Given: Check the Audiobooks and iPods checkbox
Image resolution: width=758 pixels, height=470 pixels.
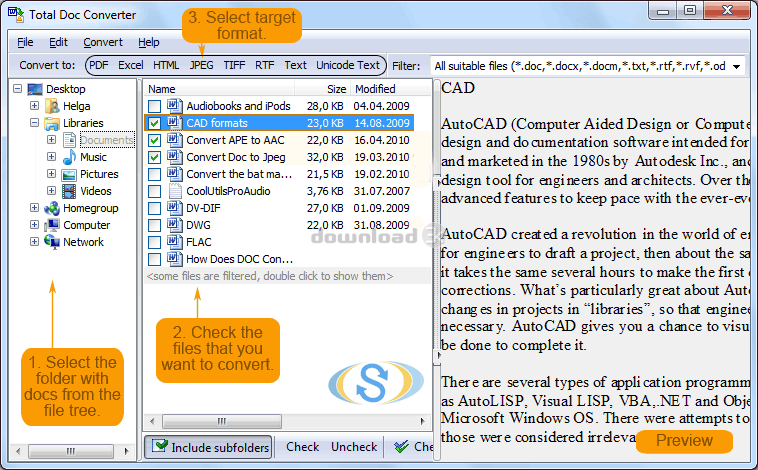Looking at the screenshot, I should tap(155, 106).
